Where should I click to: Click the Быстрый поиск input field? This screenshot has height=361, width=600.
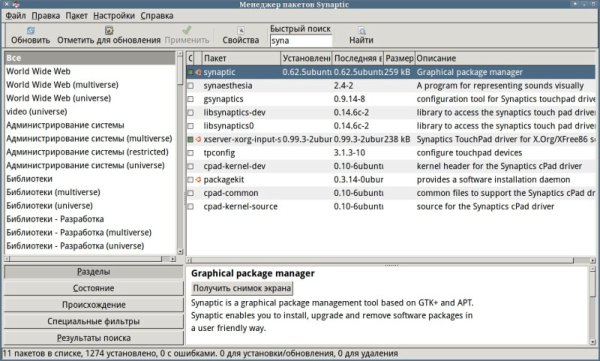tap(301, 41)
